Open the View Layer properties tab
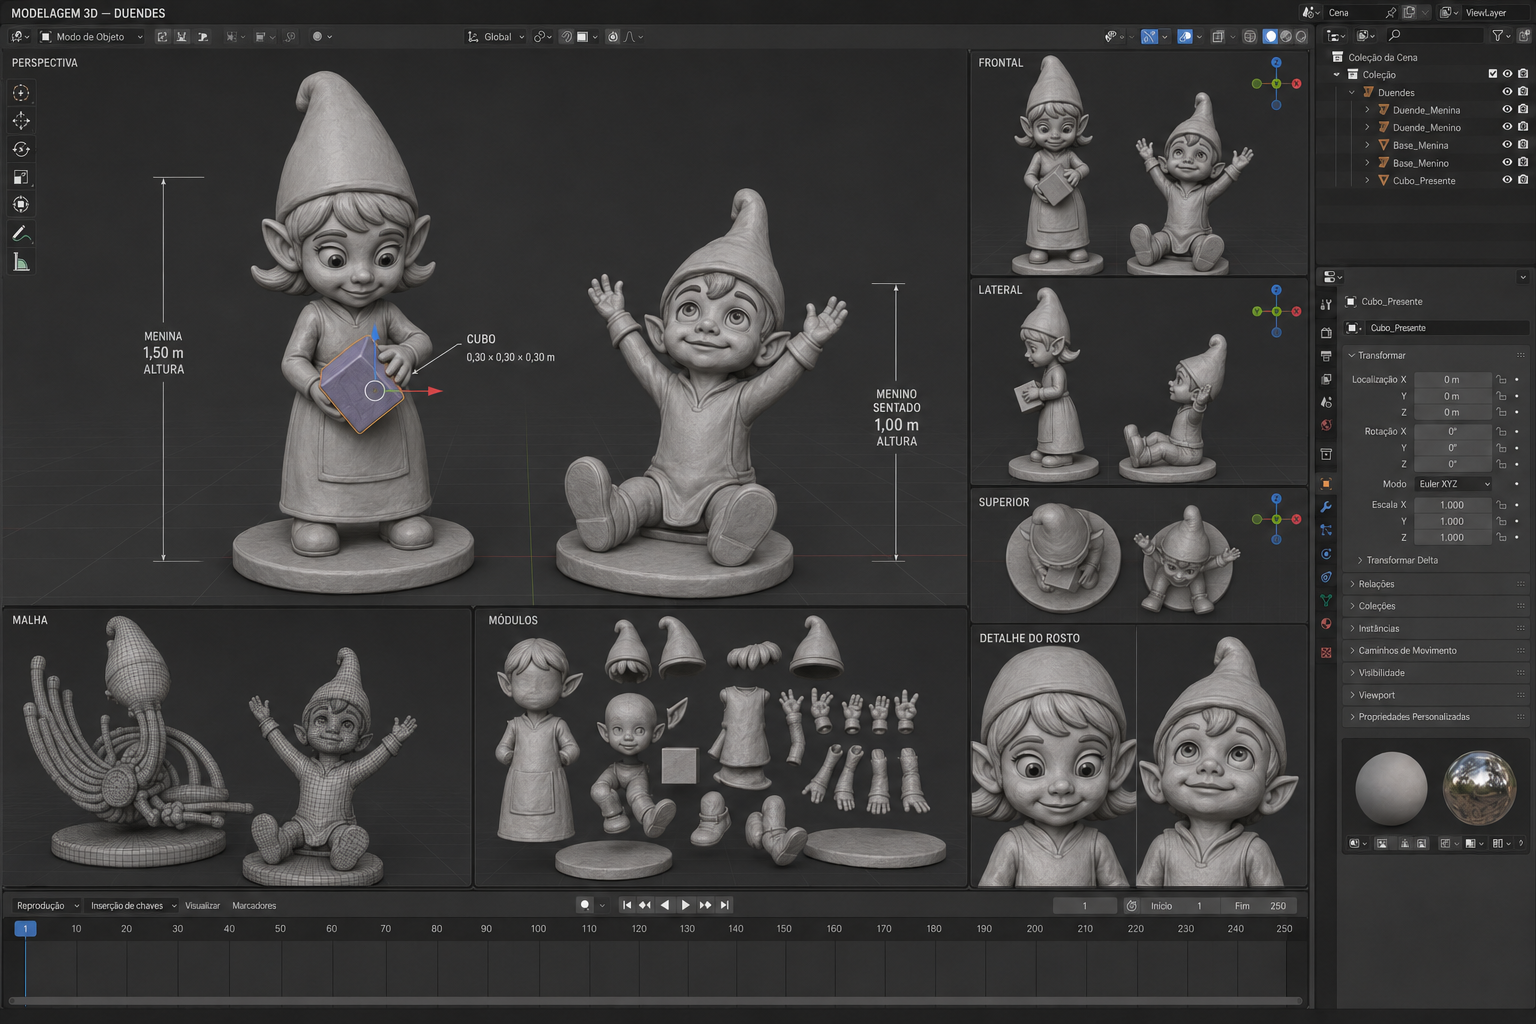Image resolution: width=1536 pixels, height=1024 pixels. click(x=1326, y=379)
